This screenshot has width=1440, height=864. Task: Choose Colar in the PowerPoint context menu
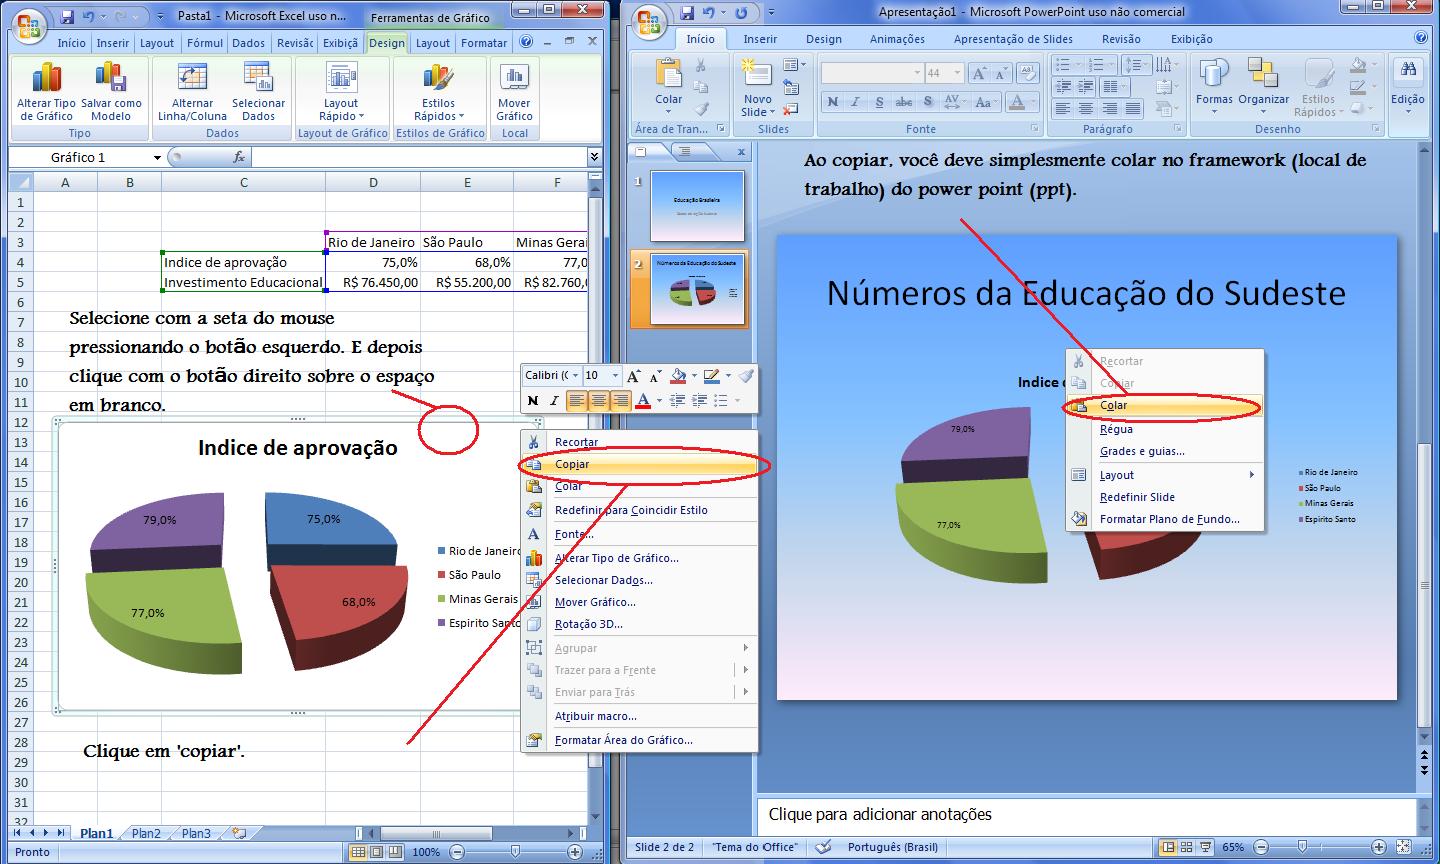(x=1113, y=406)
